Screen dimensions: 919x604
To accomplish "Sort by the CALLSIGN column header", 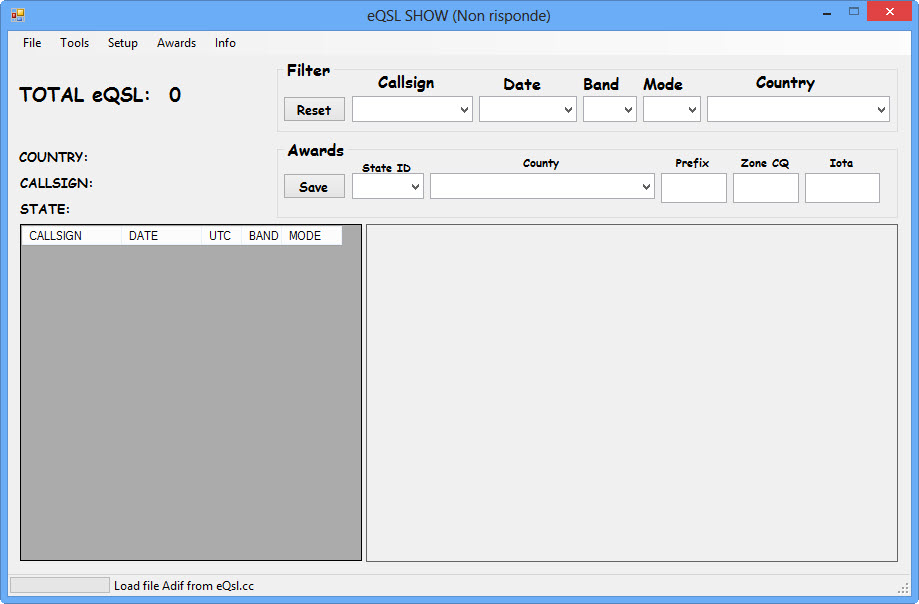I will point(70,236).
